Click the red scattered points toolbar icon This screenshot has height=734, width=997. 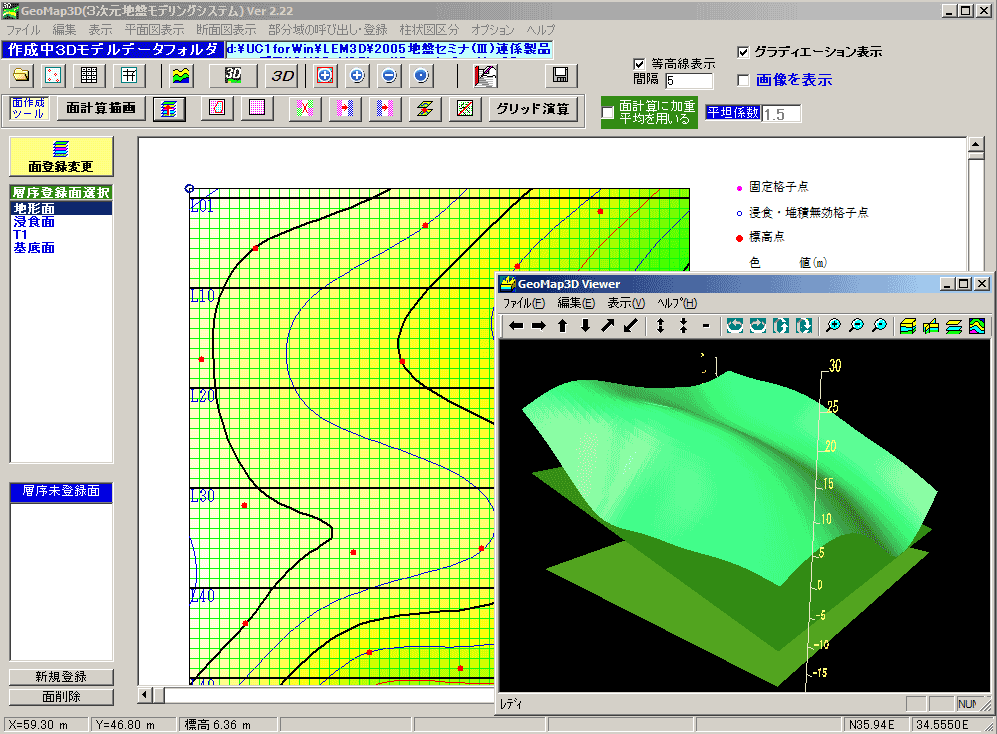pyautogui.click(x=53, y=76)
